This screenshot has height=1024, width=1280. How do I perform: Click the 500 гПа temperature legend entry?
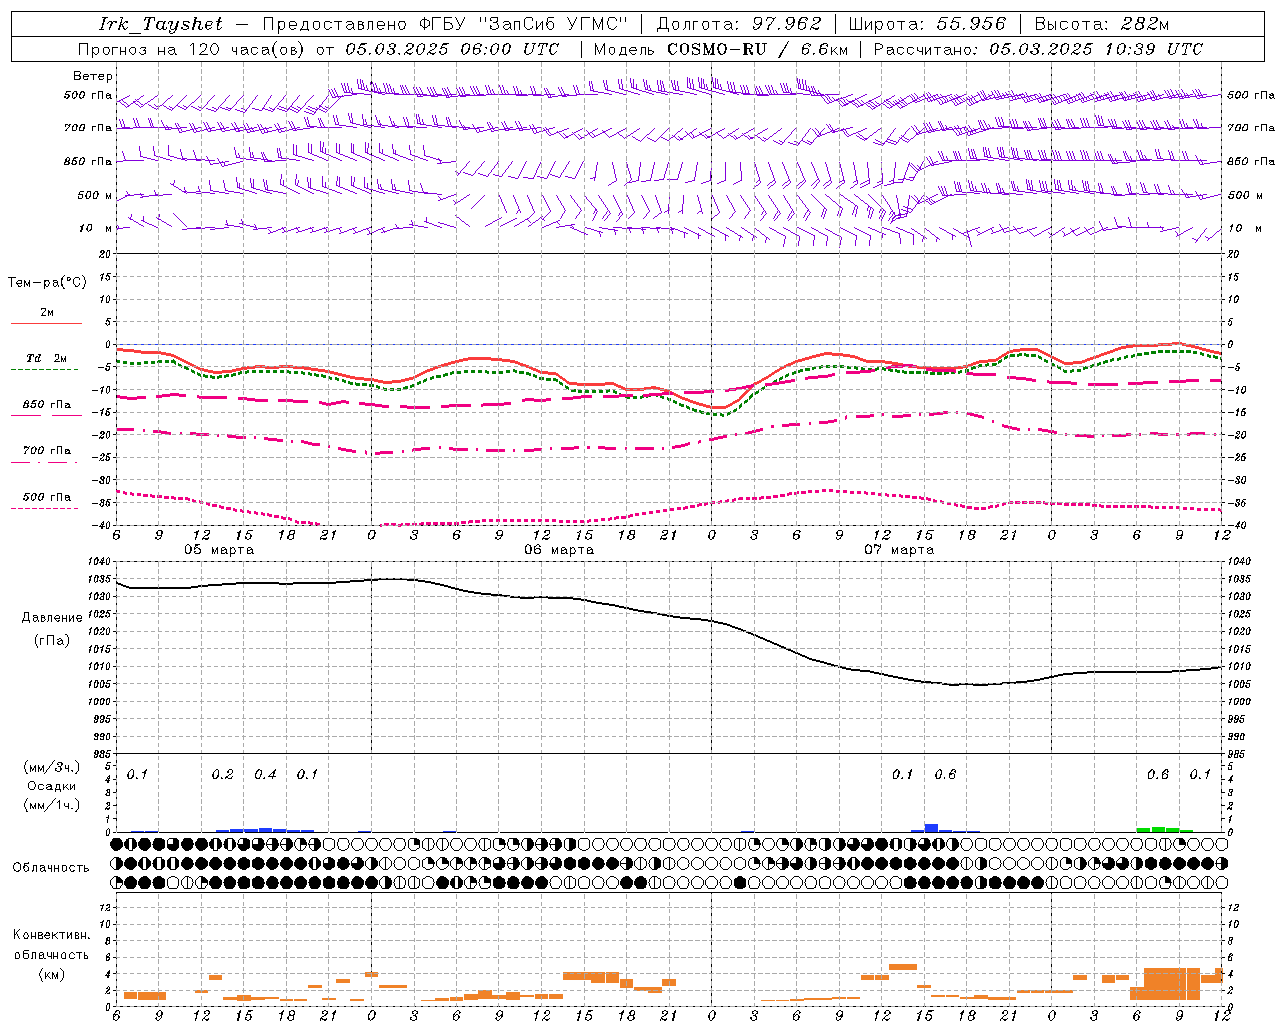click(47, 497)
